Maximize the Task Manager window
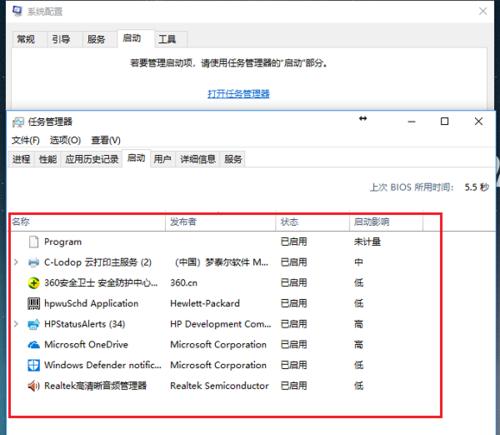 [445, 121]
